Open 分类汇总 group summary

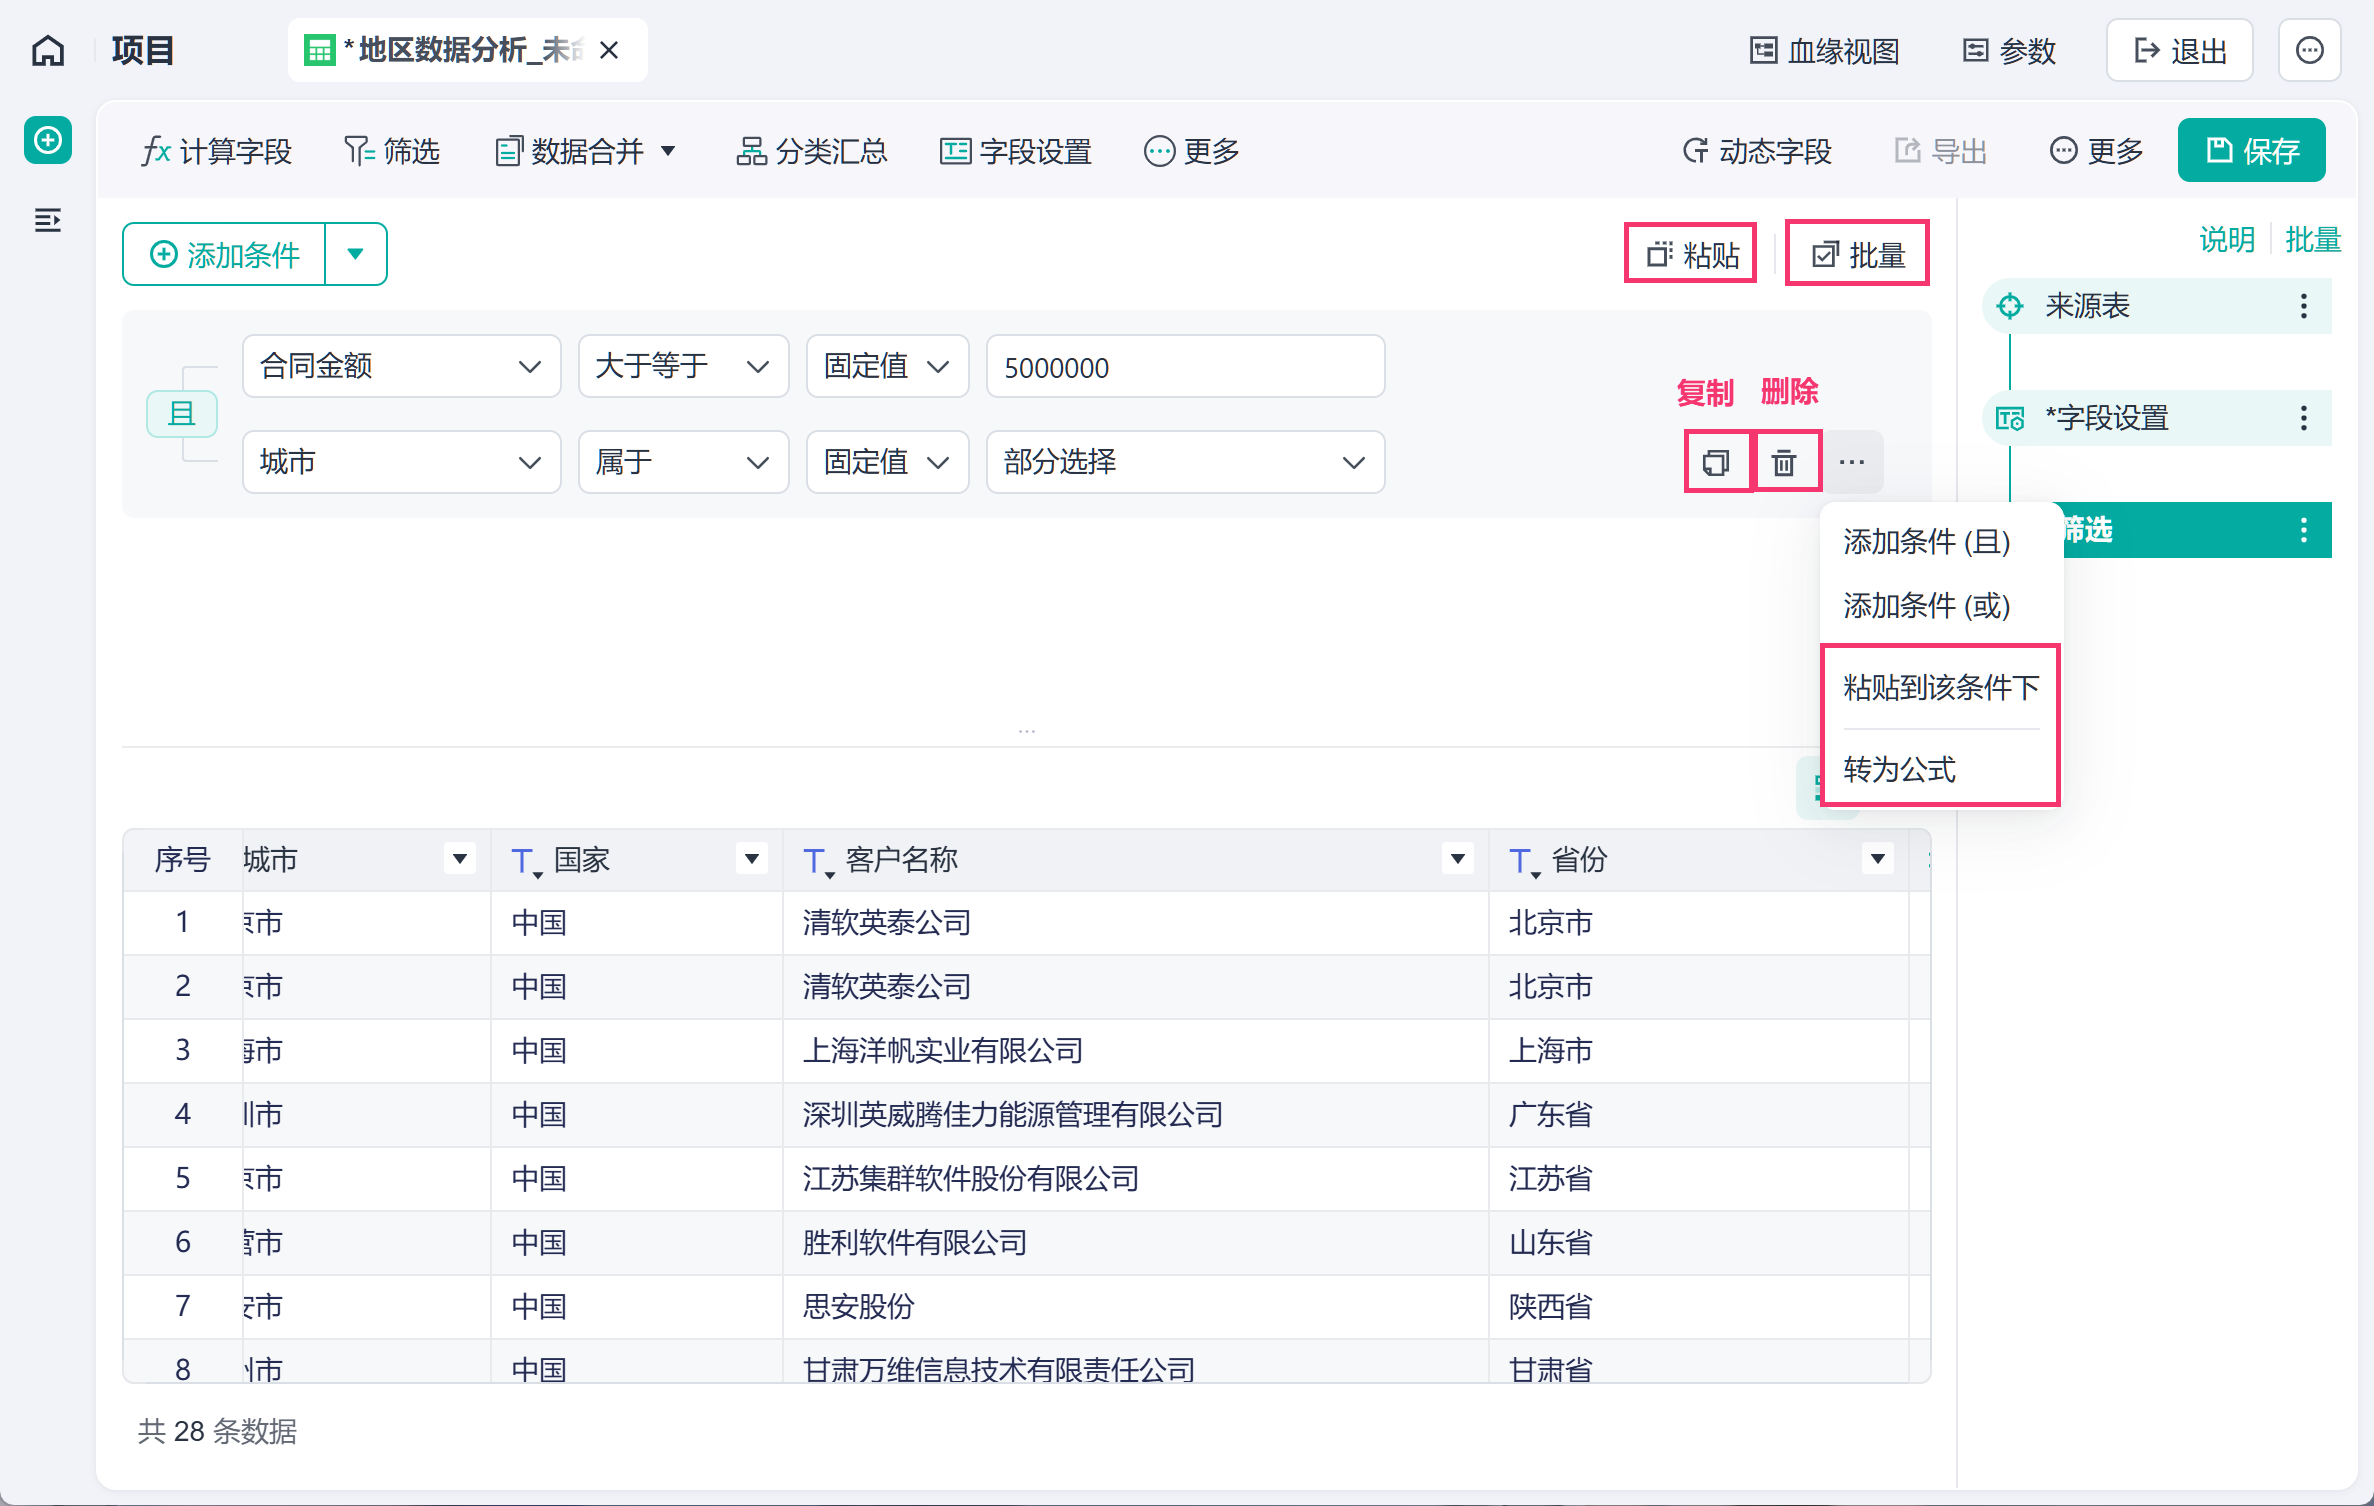pos(812,151)
